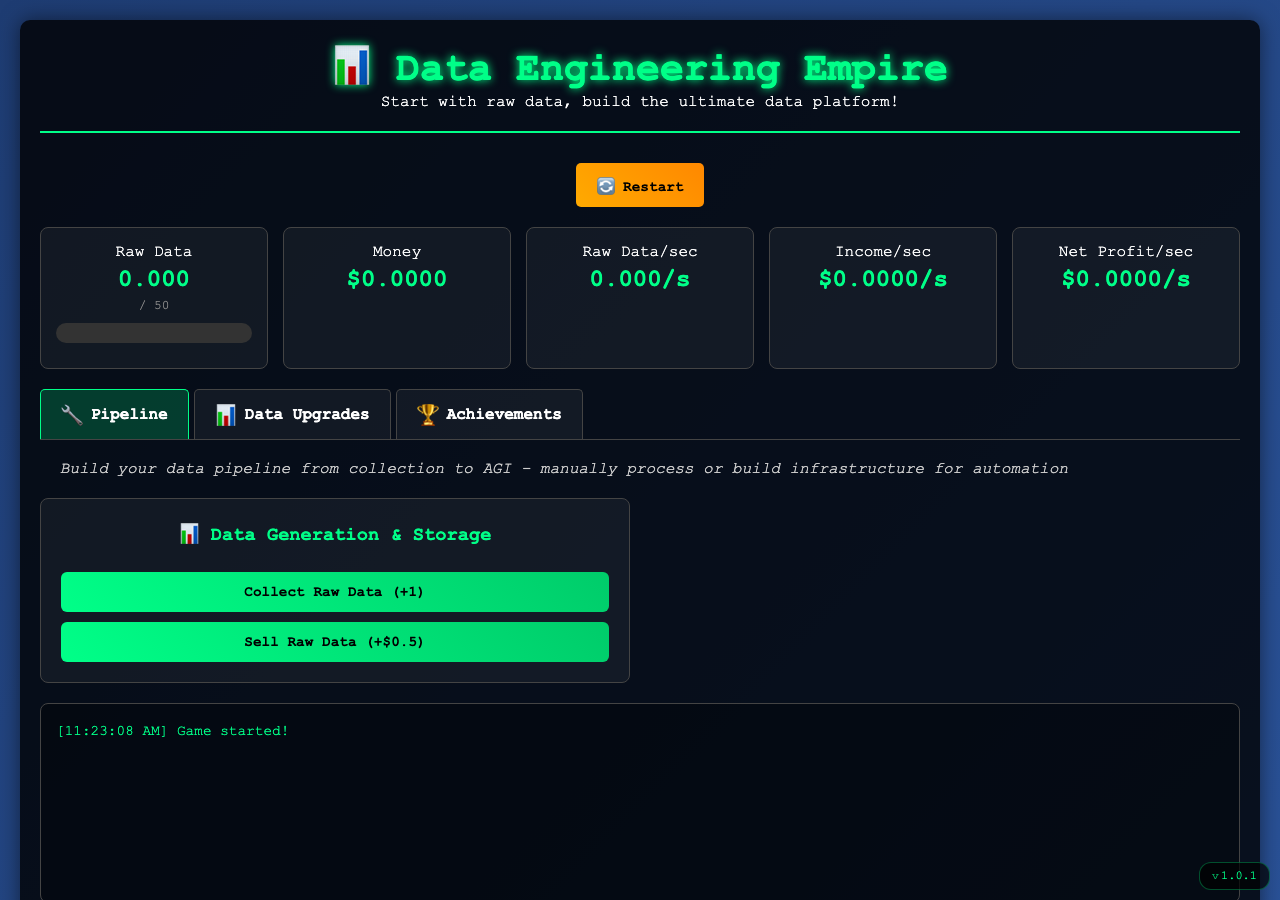
Task: Click the Restart button
Action: tap(640, 185)
